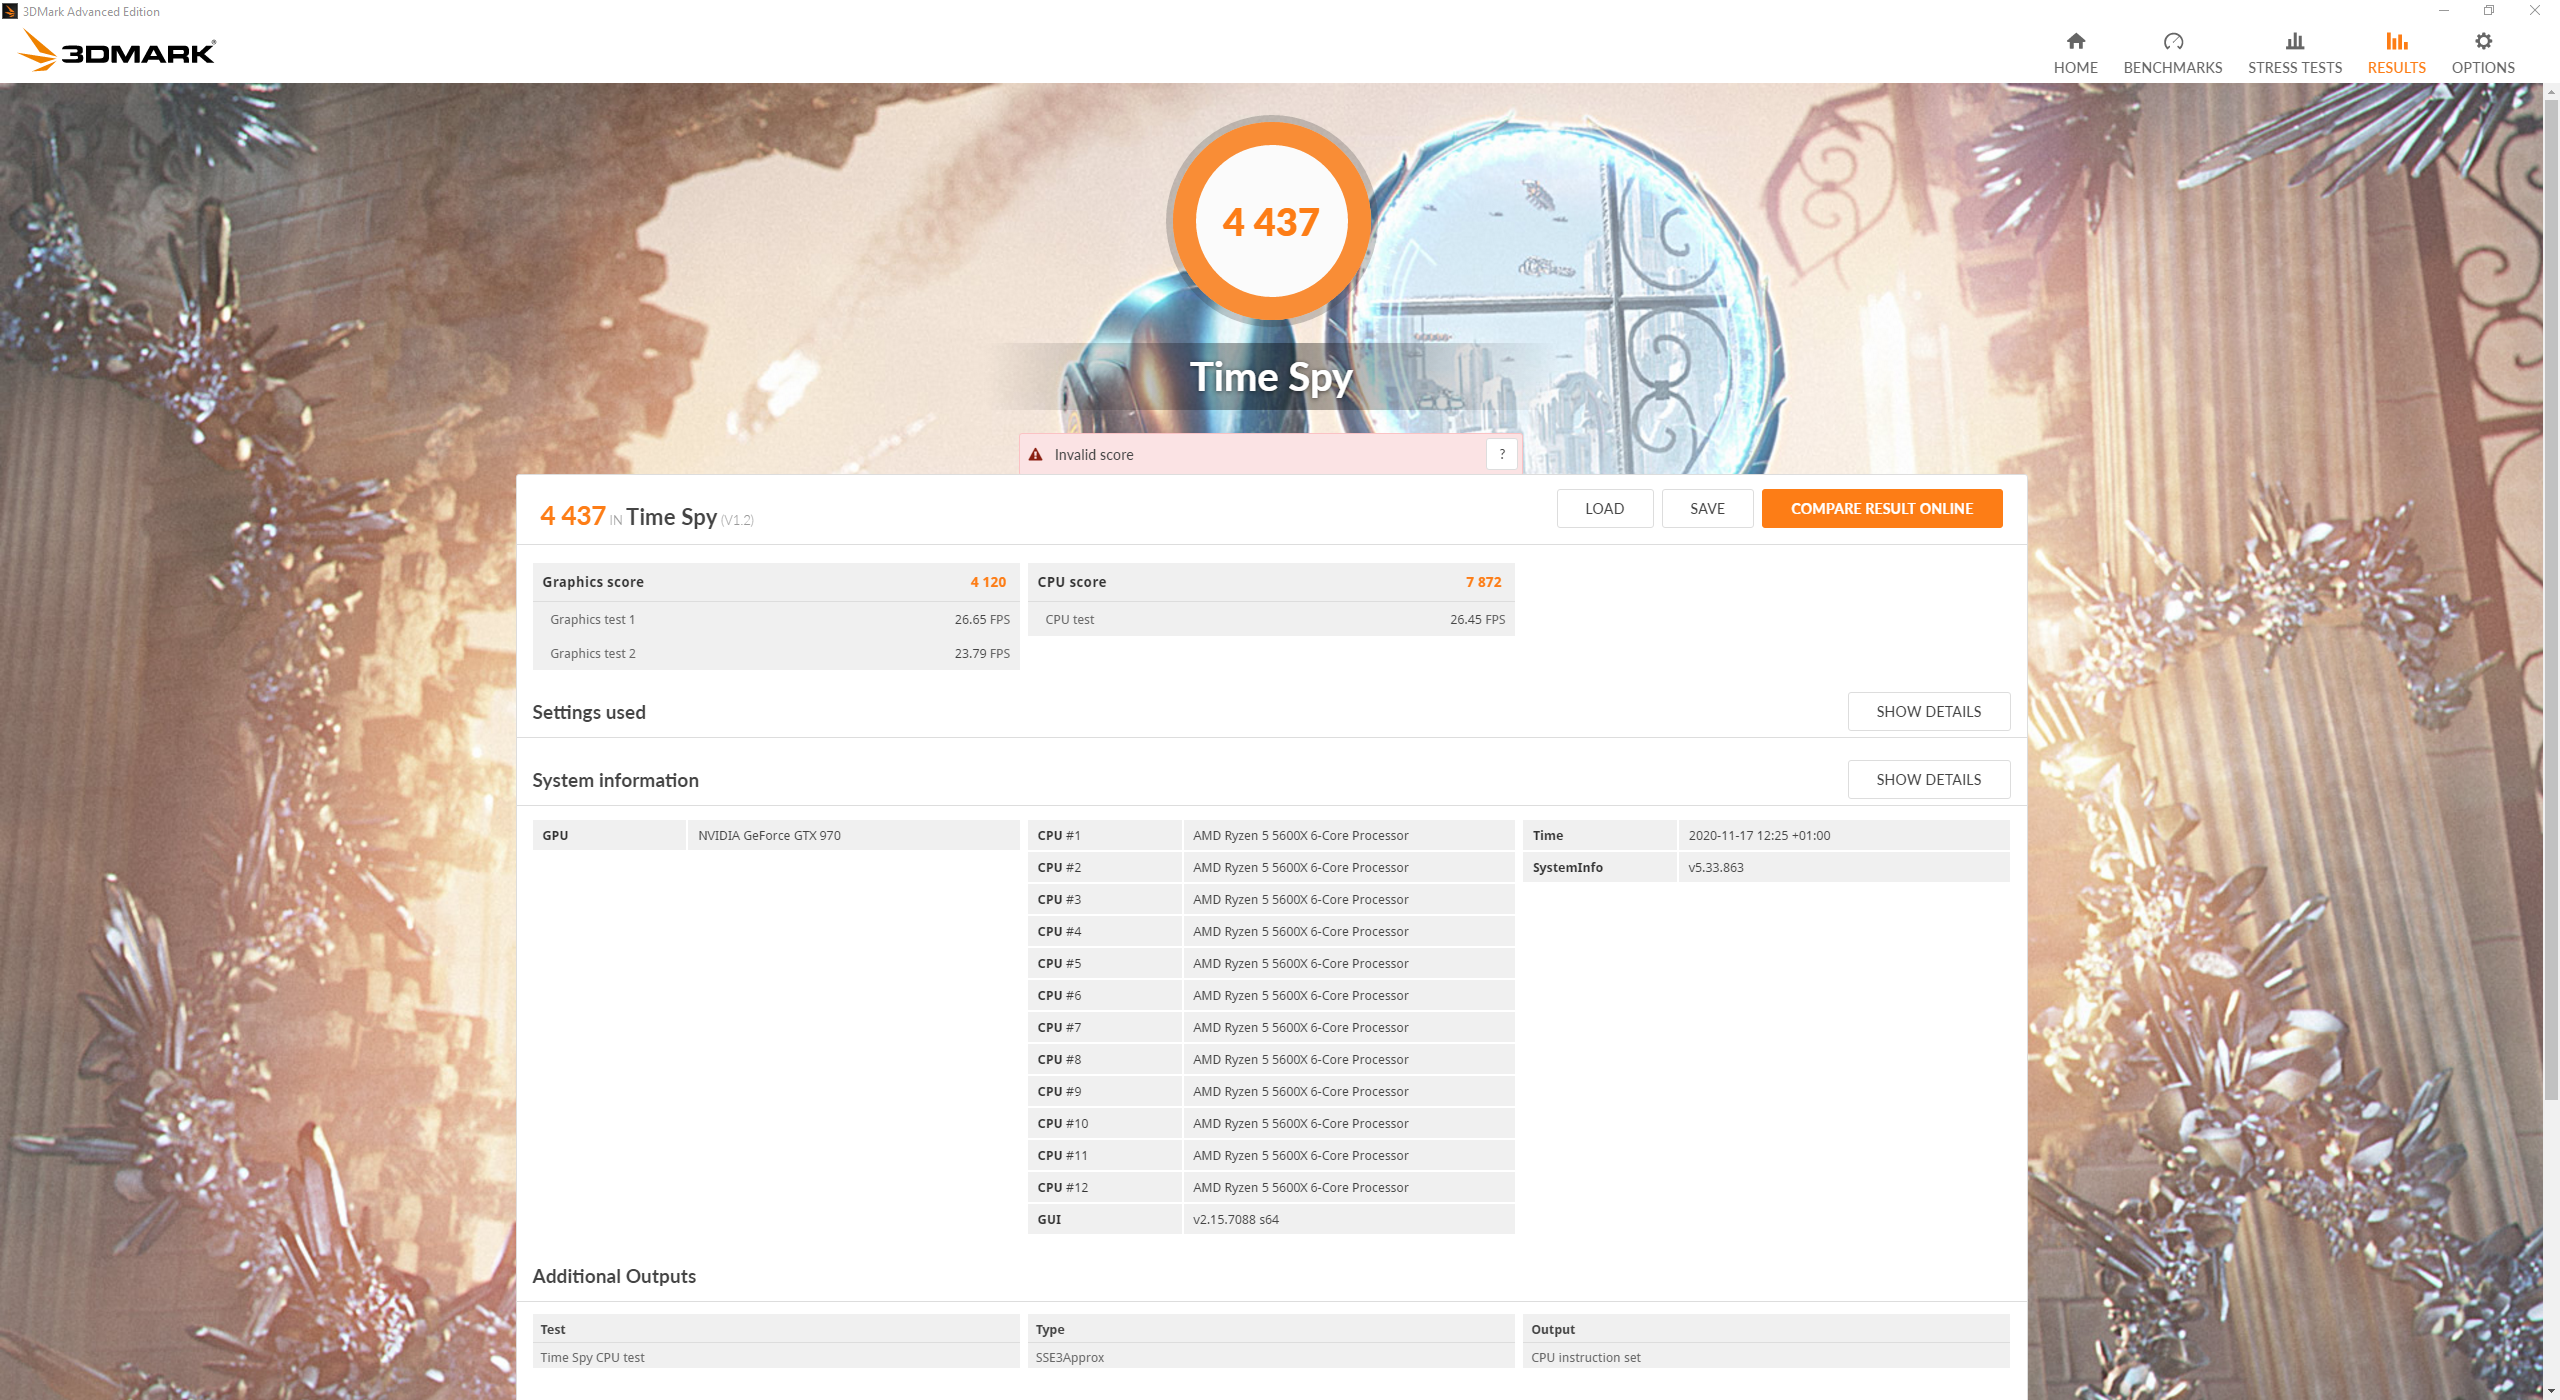This screenshot has width=2560, height=1400.
Task: Open Options gear icon
Action: click(x=2482, y=41)
